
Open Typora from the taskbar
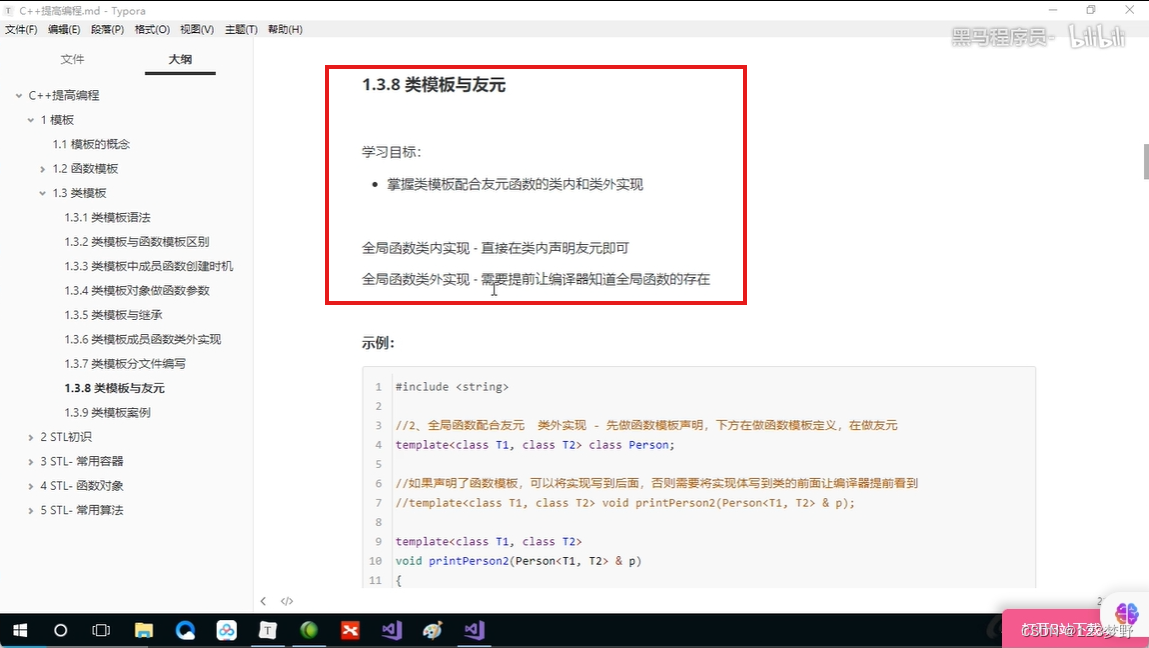click(x=267, y=630)
